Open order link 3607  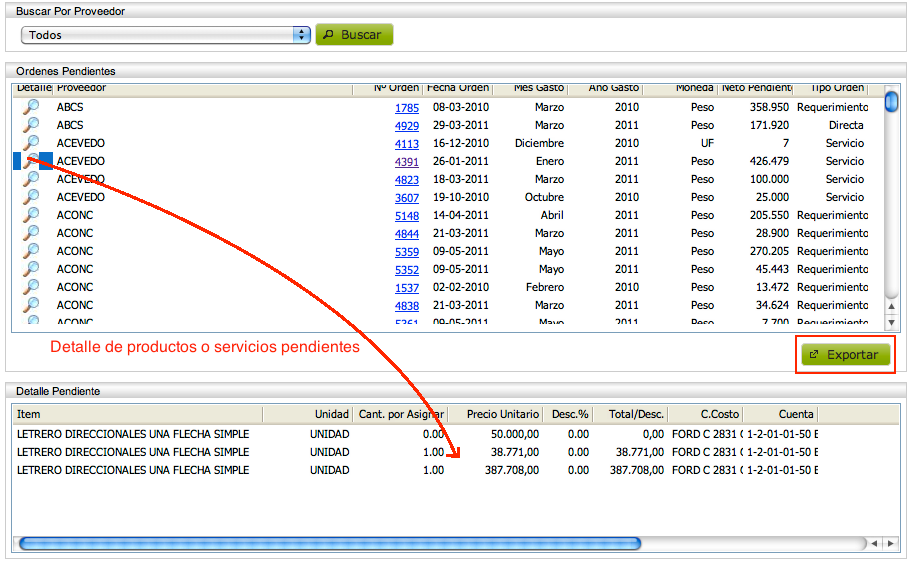(x=407, y=198)
